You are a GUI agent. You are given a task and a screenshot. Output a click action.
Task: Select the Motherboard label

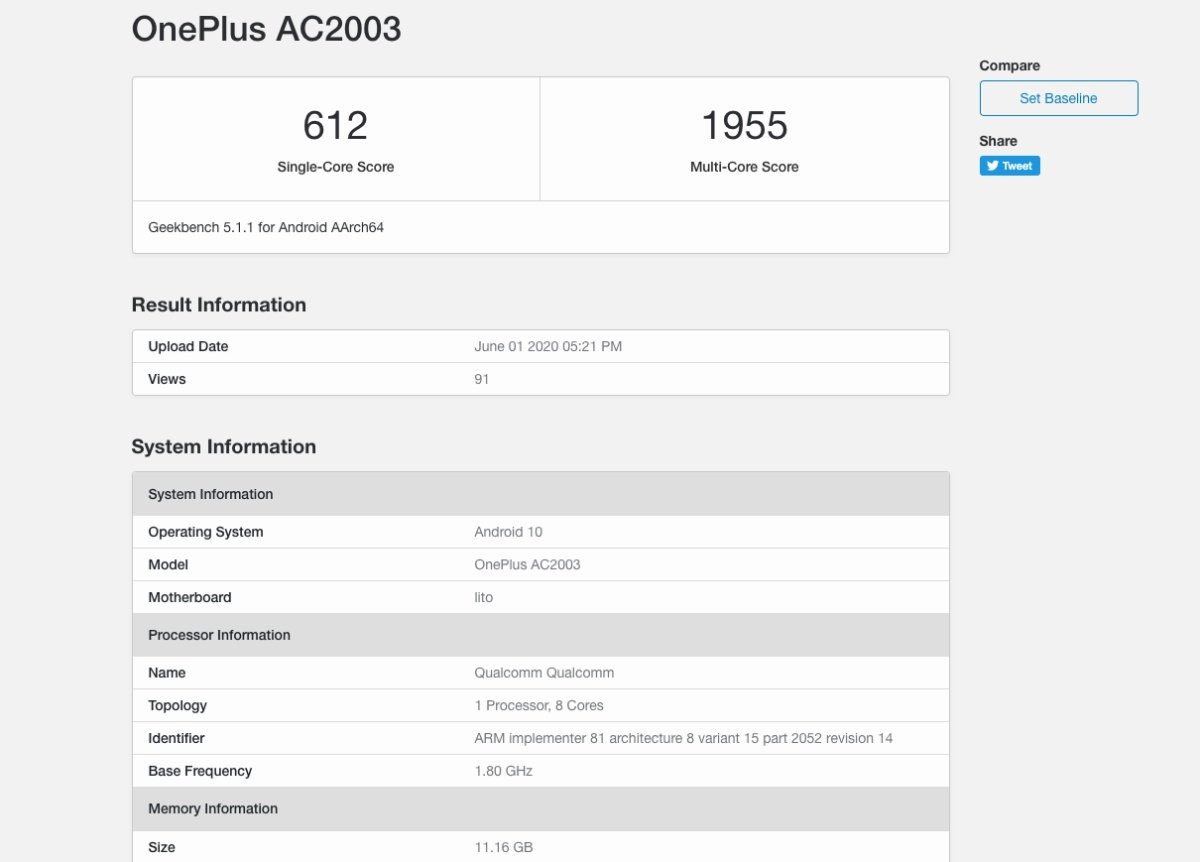(x=190, y=597)
